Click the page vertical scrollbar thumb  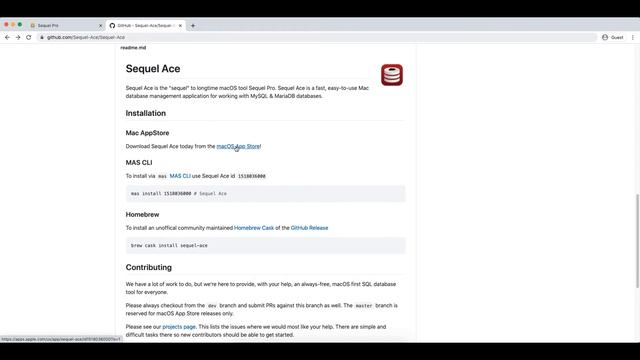(x=637, y=241)
